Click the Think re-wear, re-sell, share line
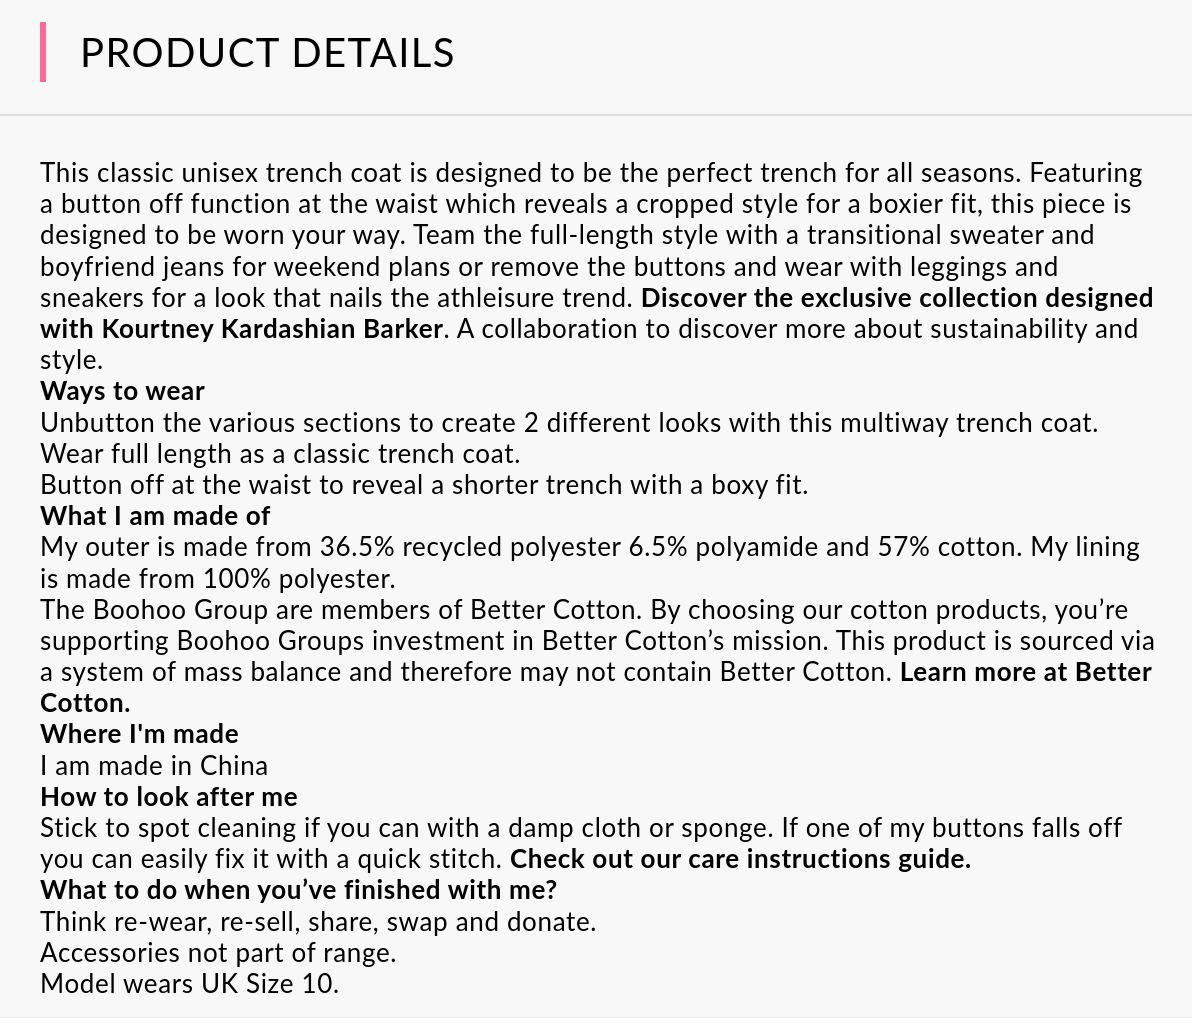 point(318,922)
